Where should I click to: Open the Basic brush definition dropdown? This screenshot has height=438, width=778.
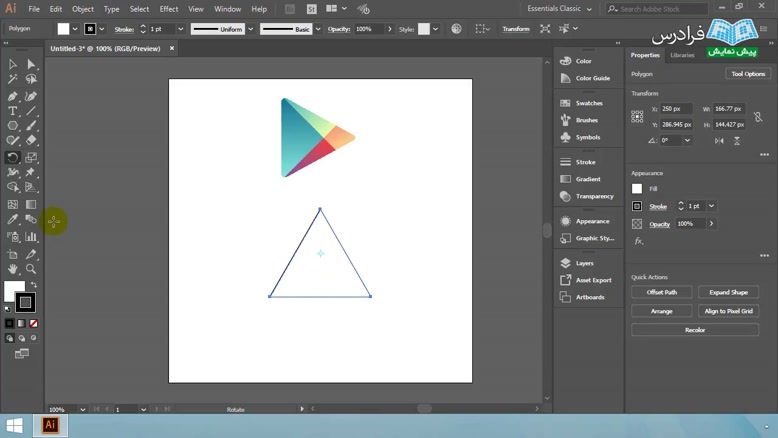tap(318, 29)
